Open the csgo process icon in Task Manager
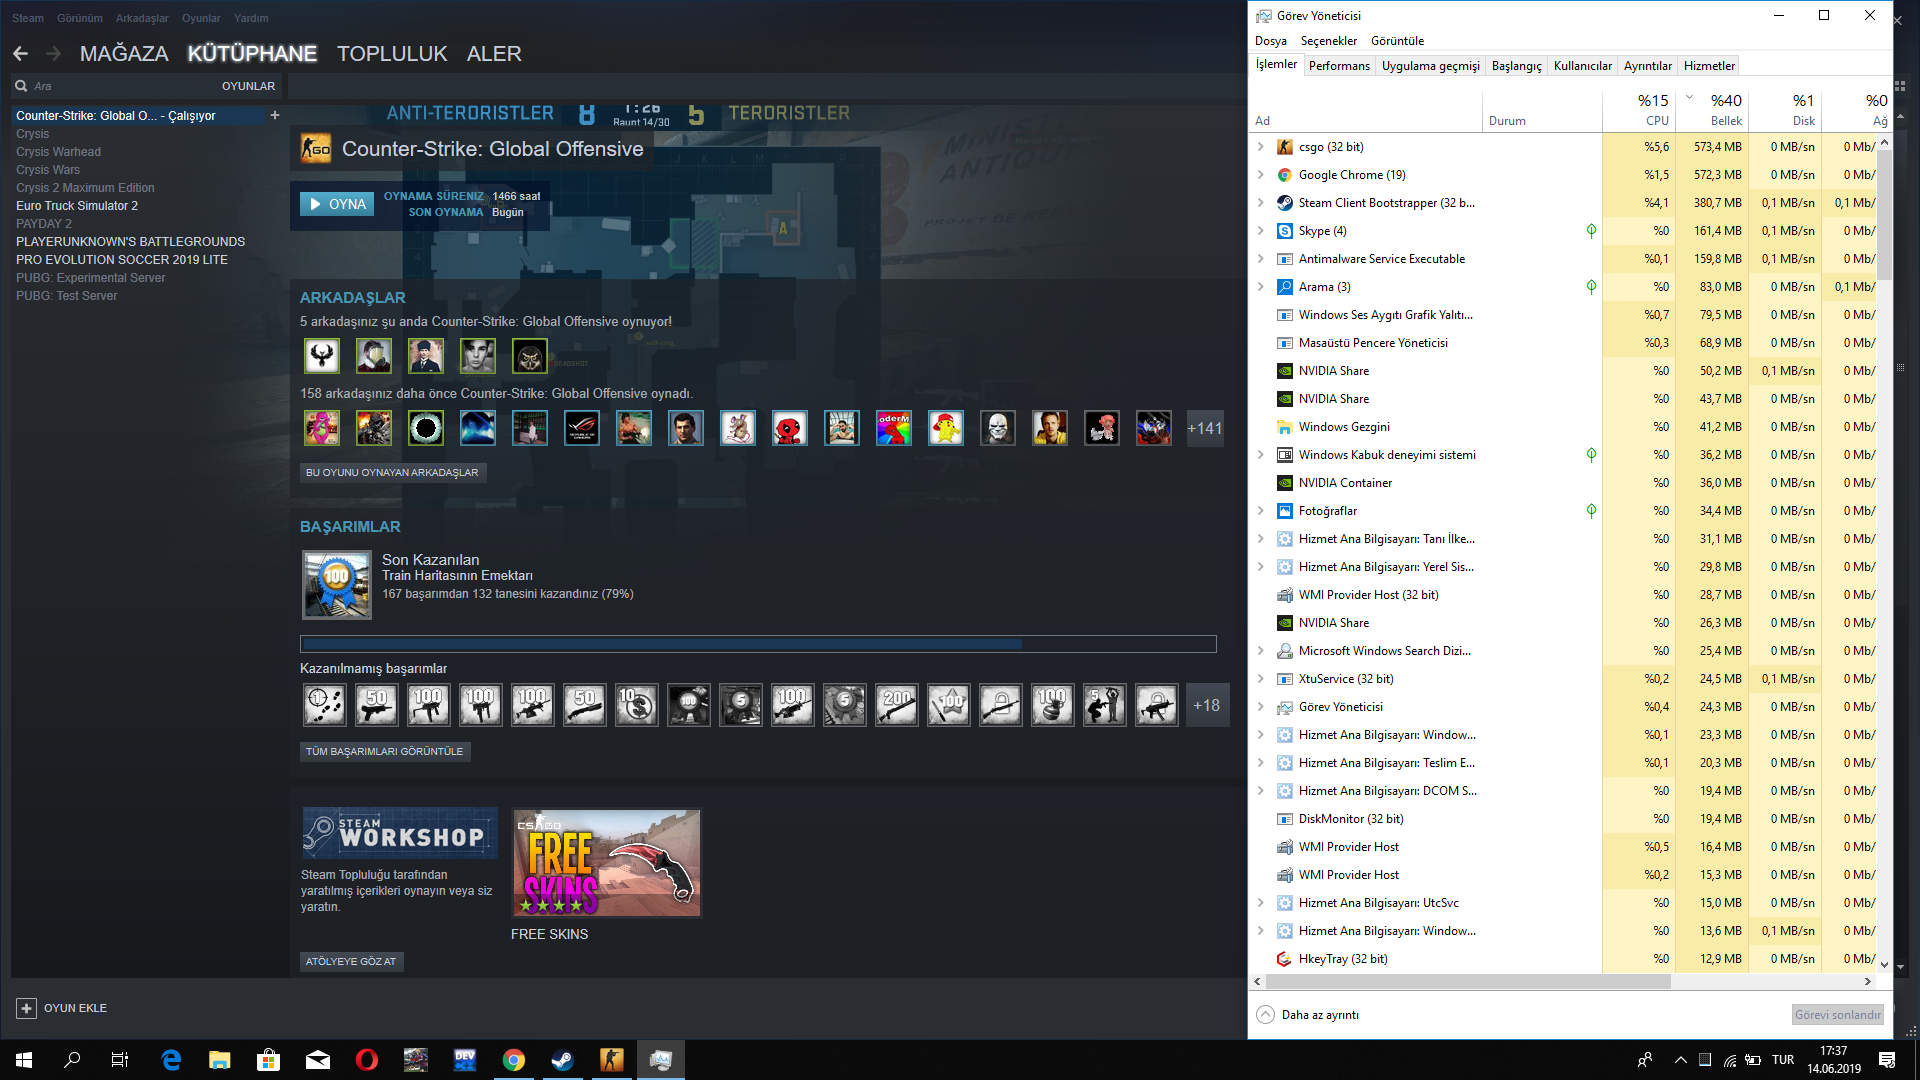1920x1080 pixels. coord(1285,147)
